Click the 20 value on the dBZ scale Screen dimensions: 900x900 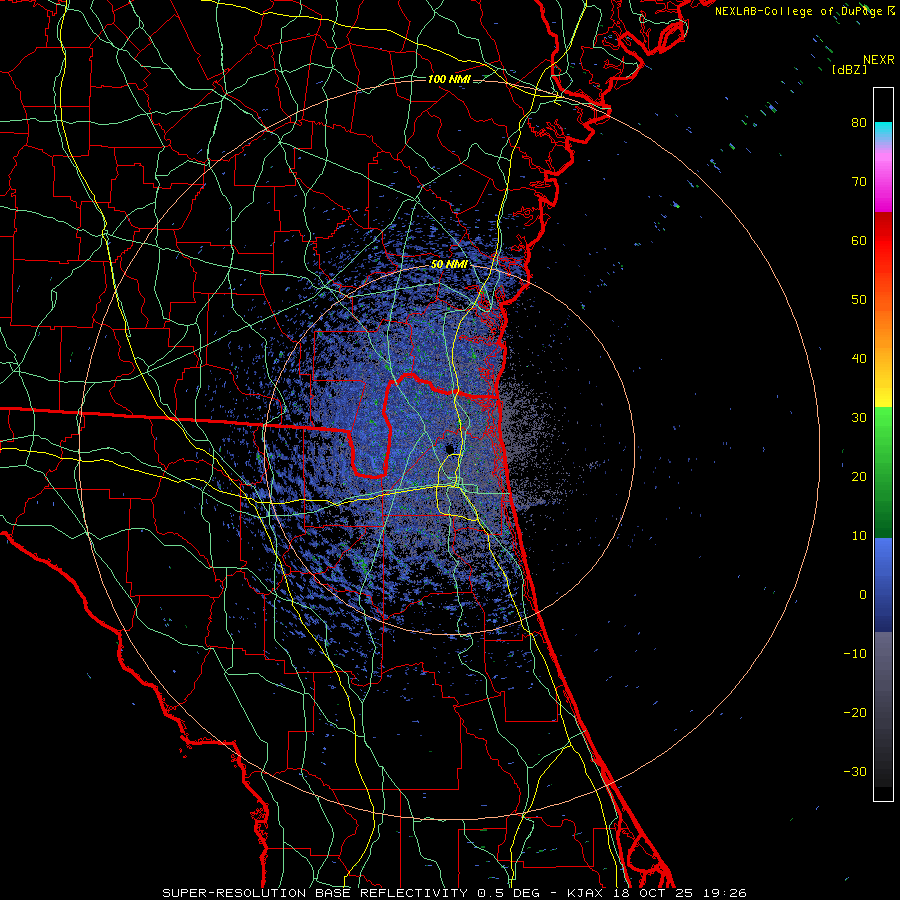pos(859,477)
